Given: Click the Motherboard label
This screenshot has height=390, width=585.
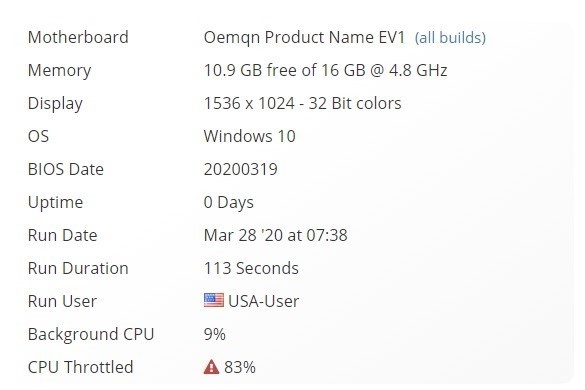Looking at the screenshot, I should coord(78,37).
